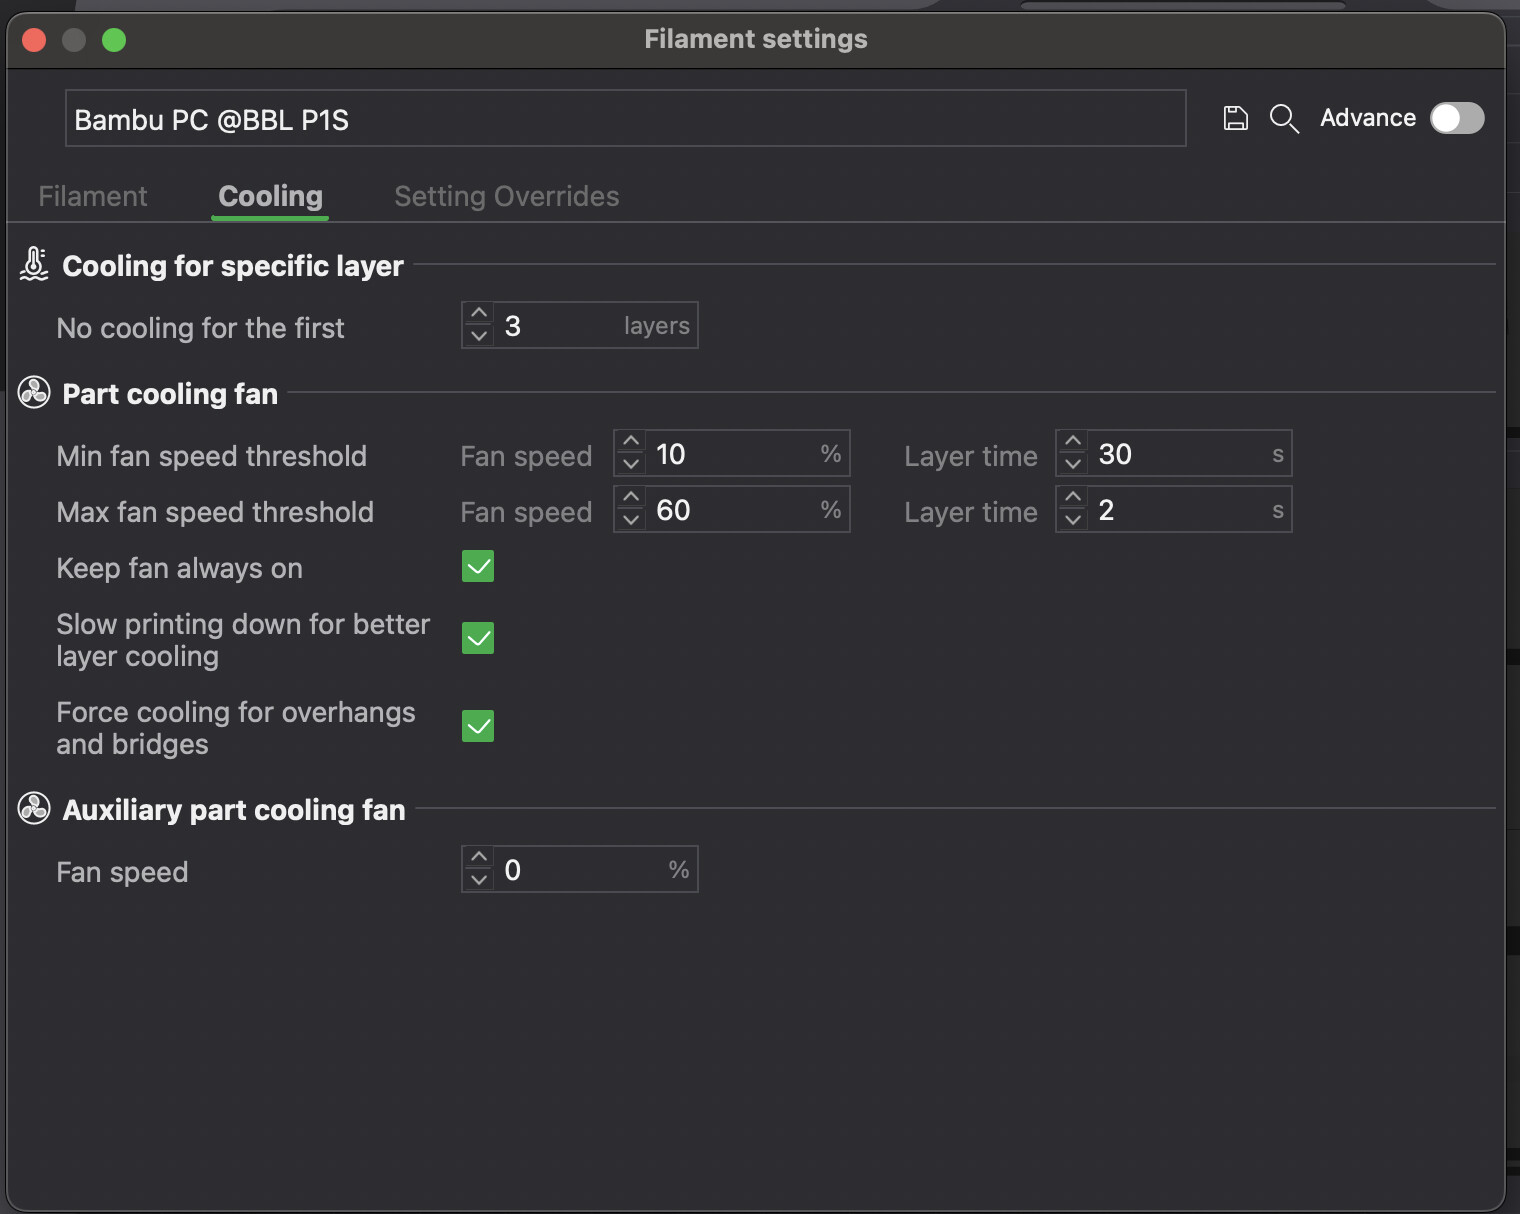The image size is (1520, 1214).
Task: Click the Auxiliary part cooling fan heading
Action: (x=234, y=810)
